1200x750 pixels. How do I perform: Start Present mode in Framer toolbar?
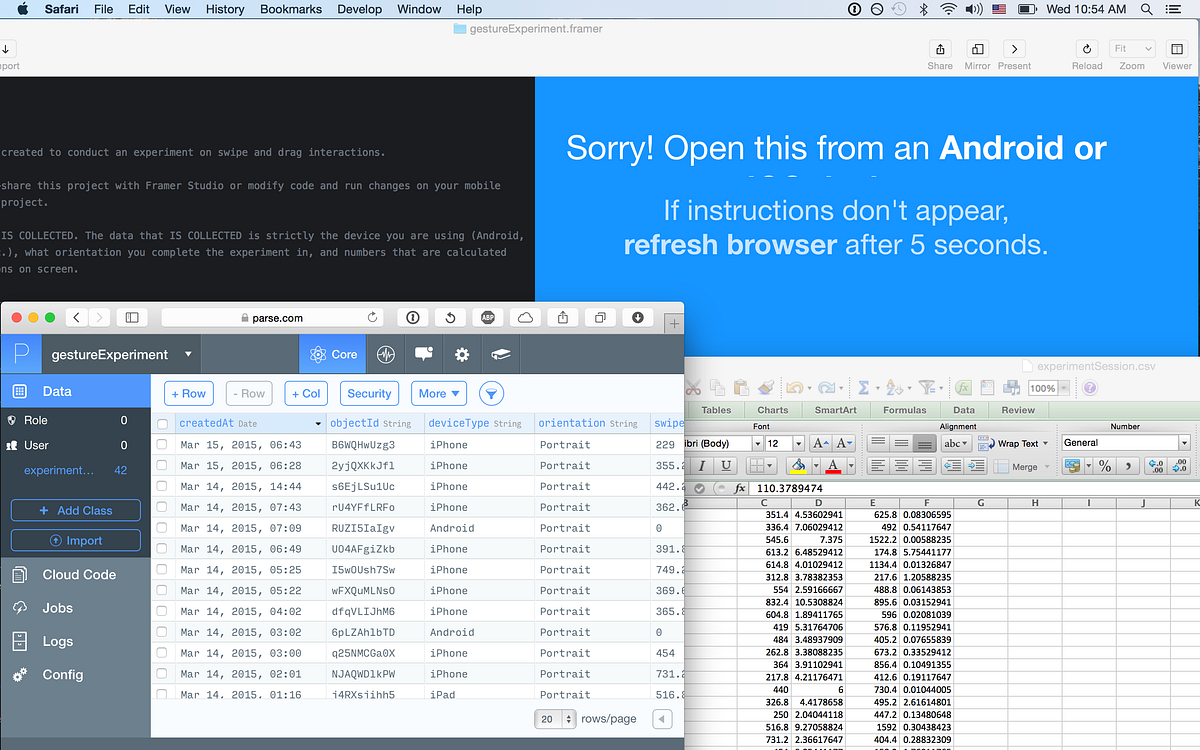coord(1014,50)
